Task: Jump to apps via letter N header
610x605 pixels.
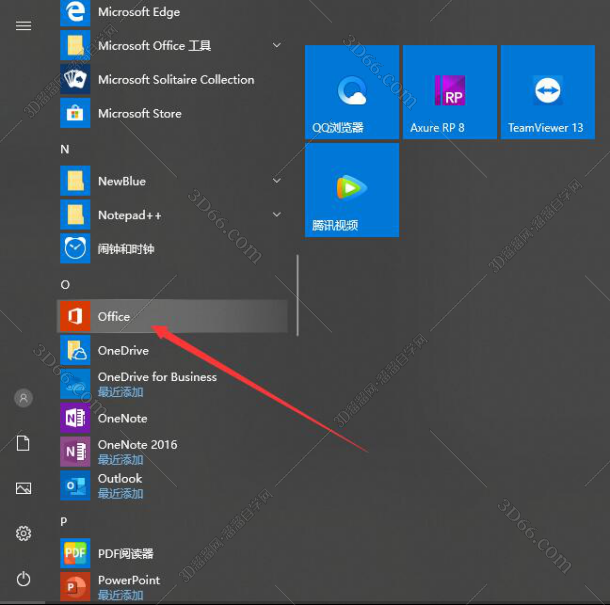Action: (65, 149)
